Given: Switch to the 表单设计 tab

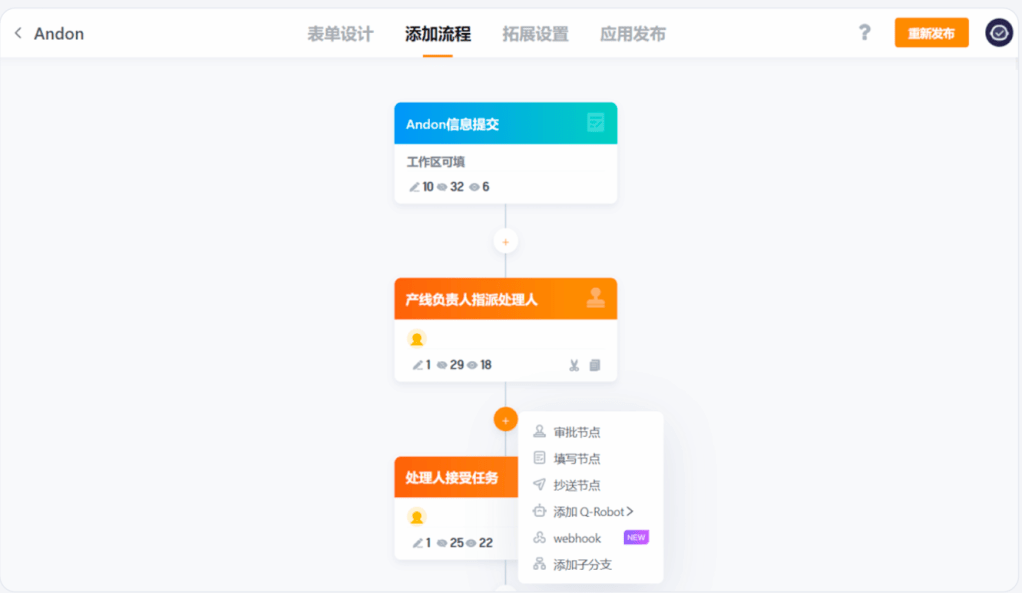Looking at the screenshot, I should 340,34.
